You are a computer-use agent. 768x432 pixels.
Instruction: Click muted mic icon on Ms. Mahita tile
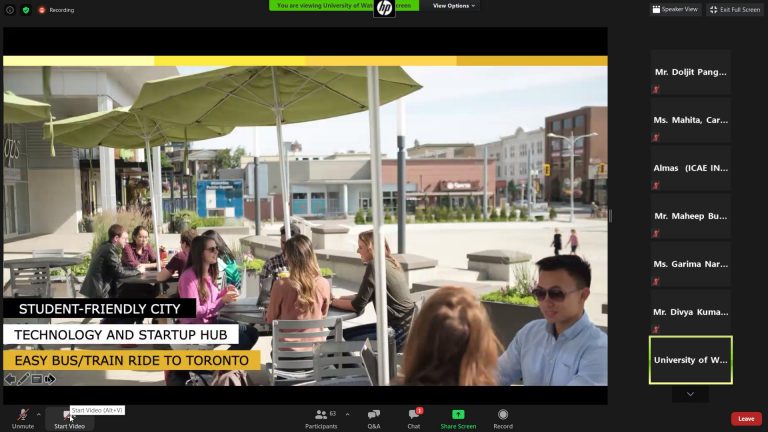[656, 138]
